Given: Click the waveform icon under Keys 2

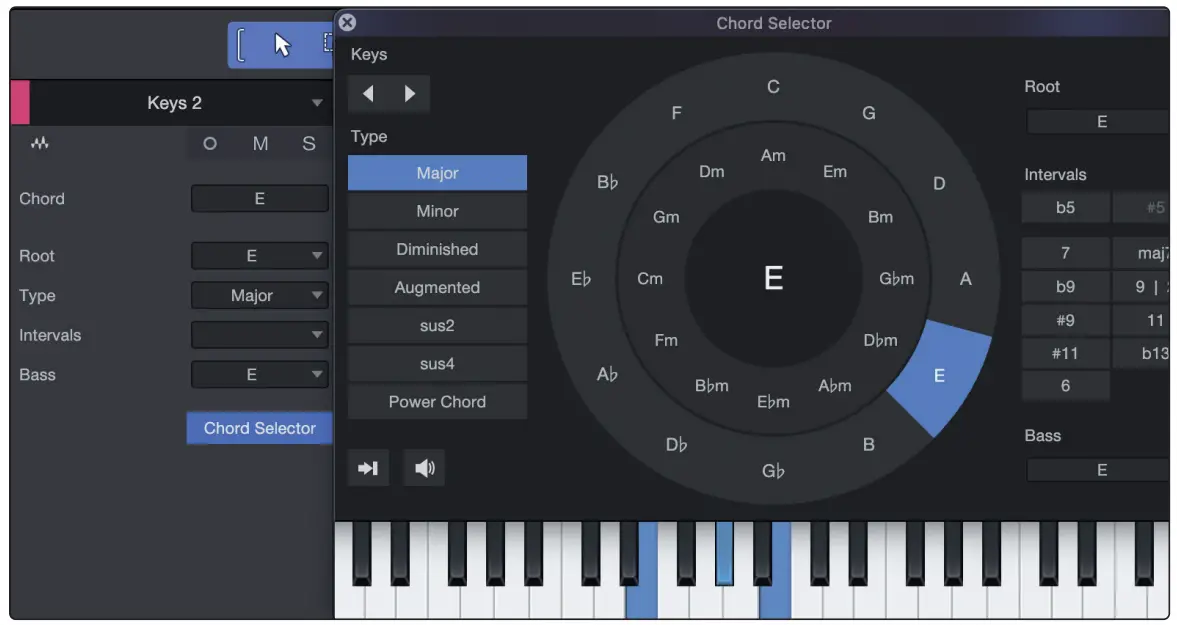Looking at the screenshot, I should (40, 143).
